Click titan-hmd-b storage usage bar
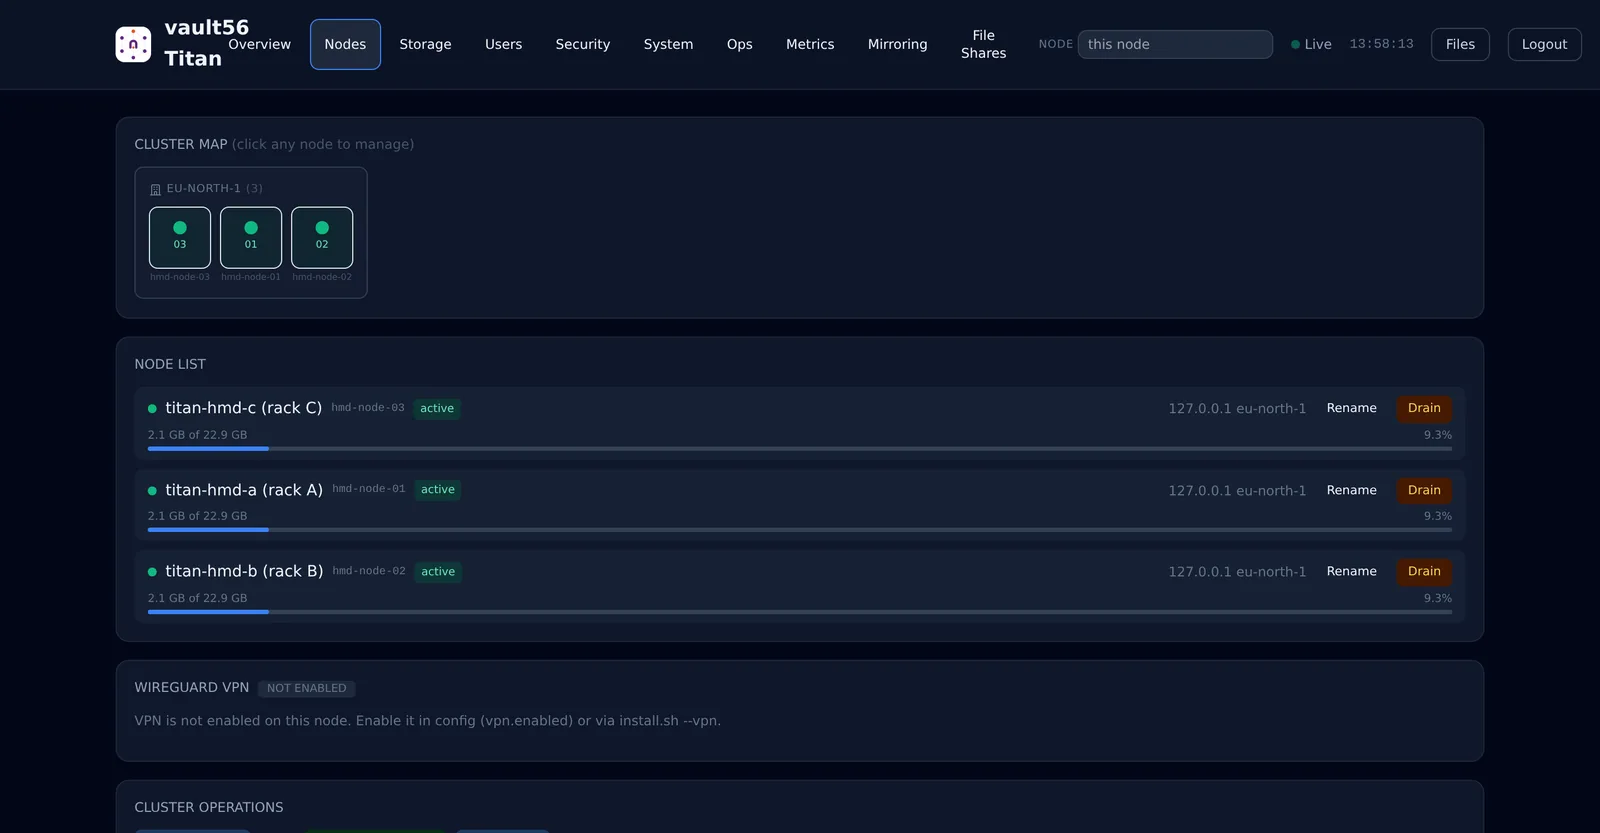Screen dimensions: 1600x833 pyautogui.click(x=800, y=612)
